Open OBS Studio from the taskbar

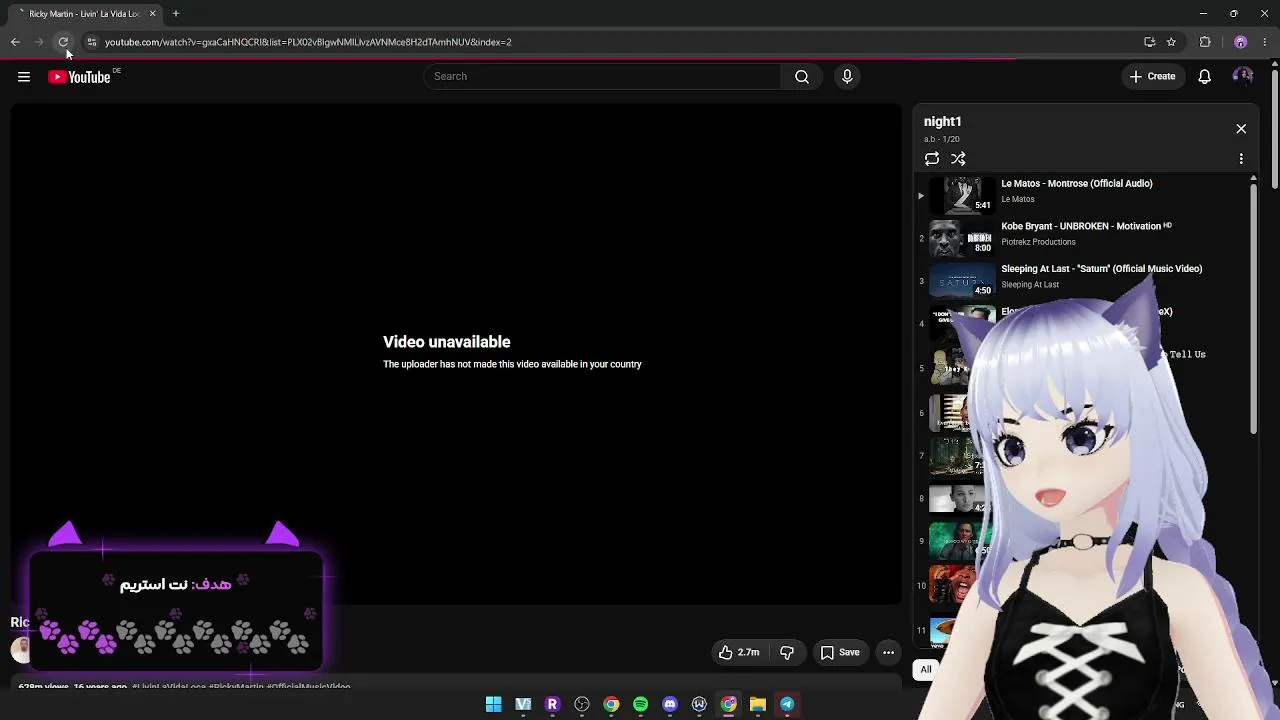point(582,705)
